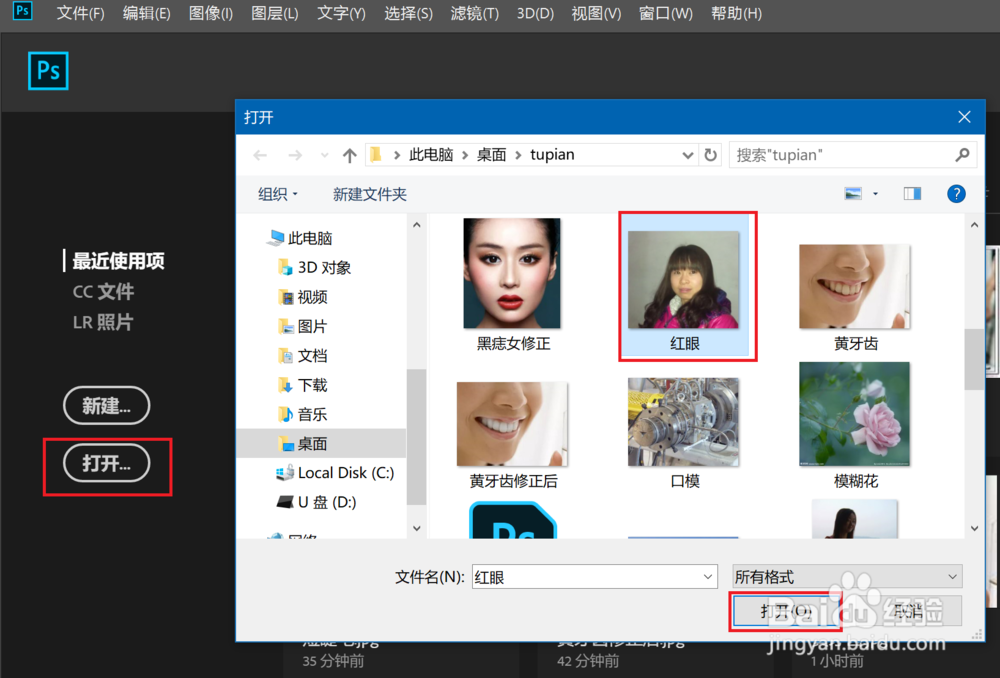Image resolution: width=1000 pixels, height=678 pixels.
Task: Select CC 文件 in the left sidebar
Action: click(x=103, y=291)
